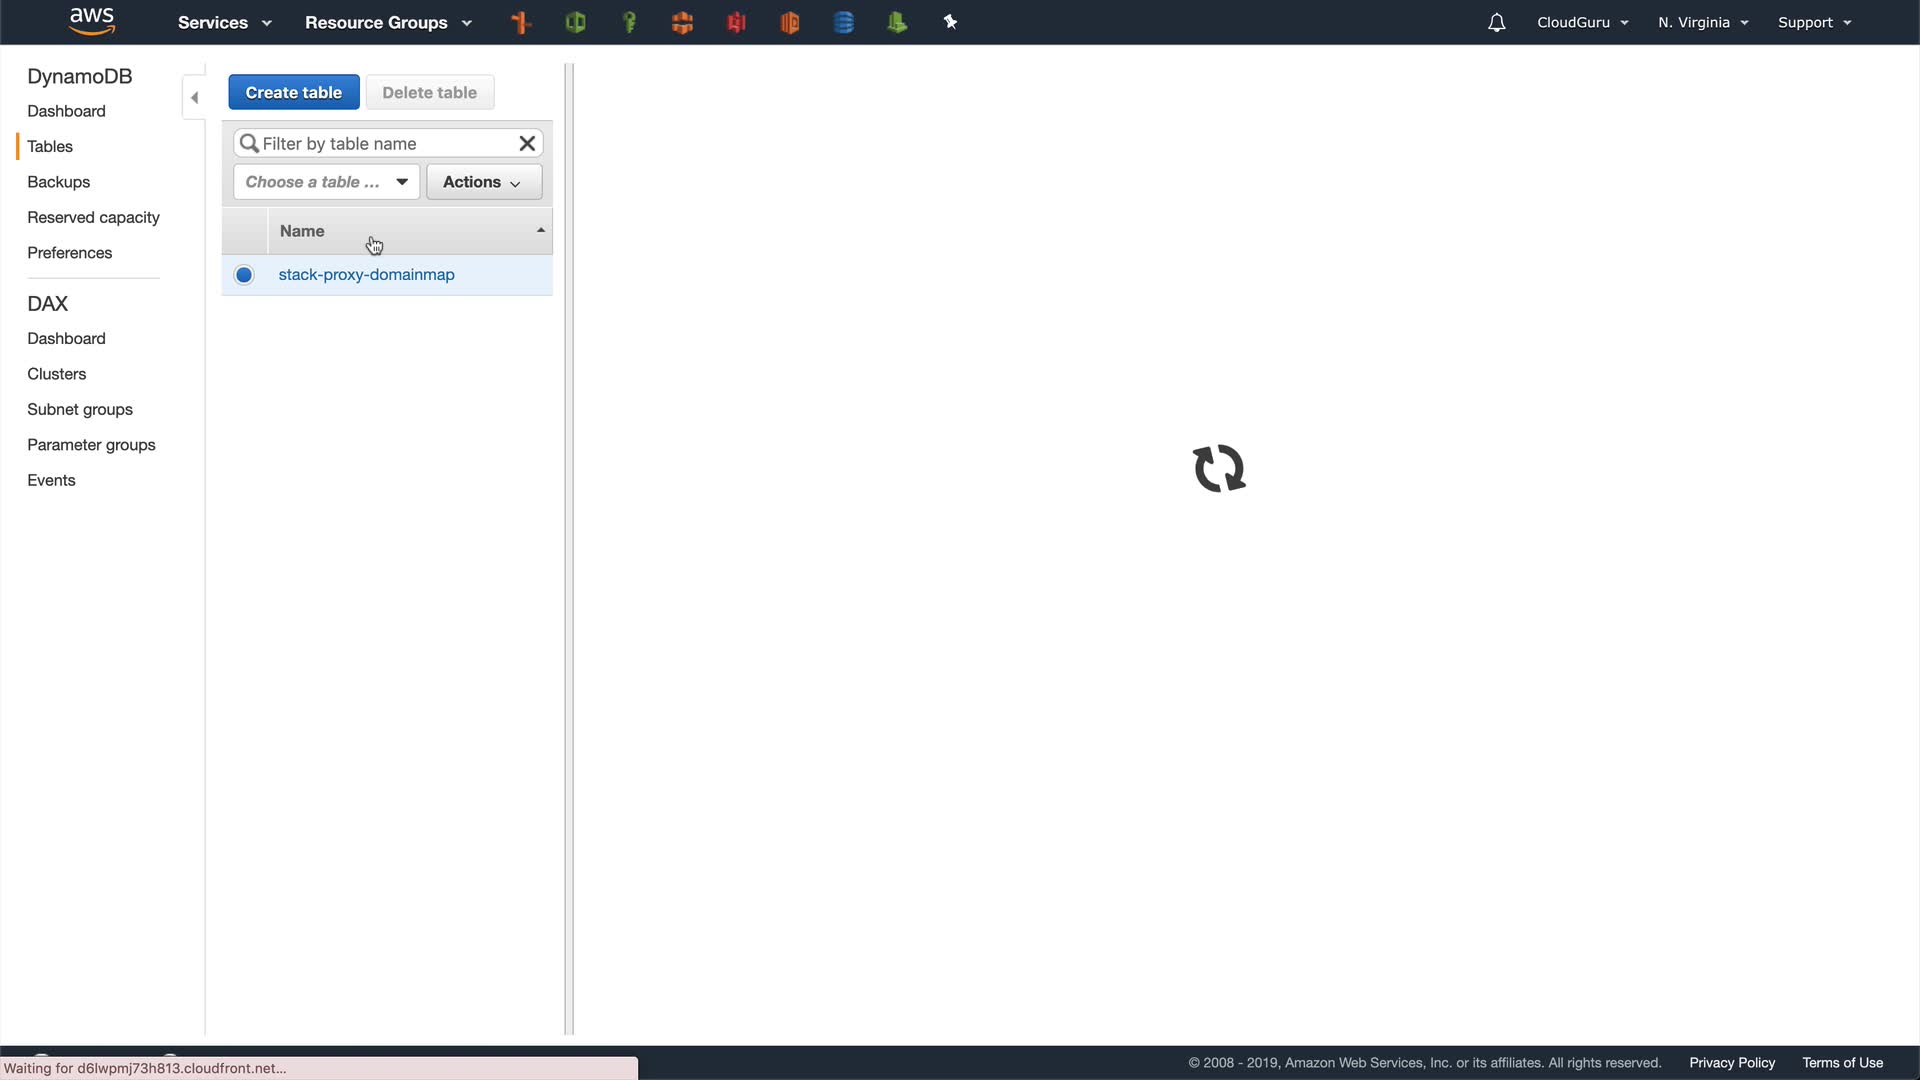
Task: Select the stack-proxy-domainmap radio button
Action: point(244,275)
